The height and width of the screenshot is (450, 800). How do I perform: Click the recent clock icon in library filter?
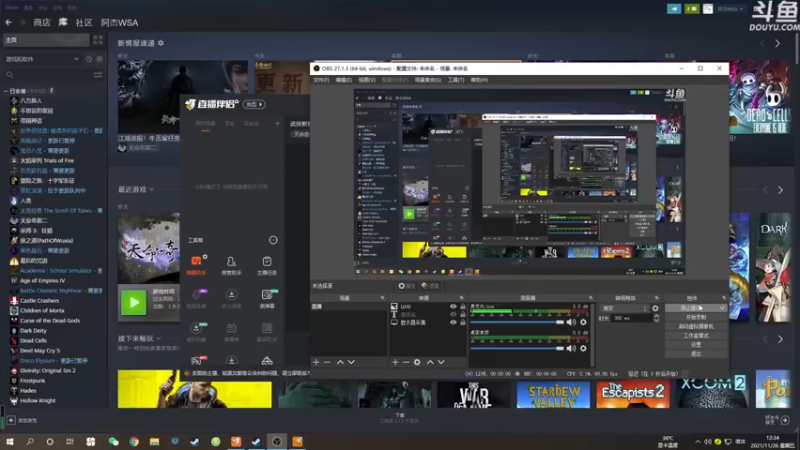[x=89, y=59]
